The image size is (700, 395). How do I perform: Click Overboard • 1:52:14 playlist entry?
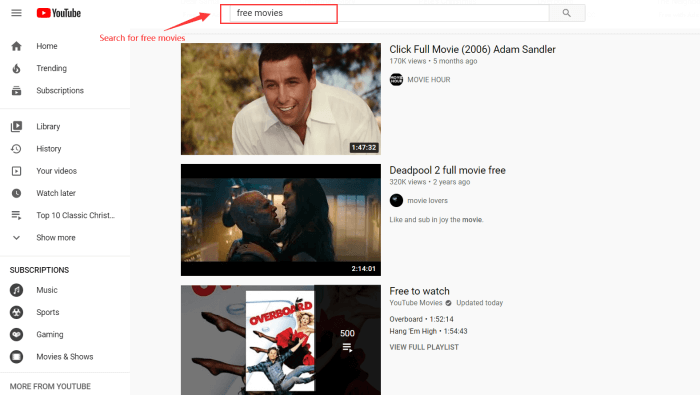[421, 320]
